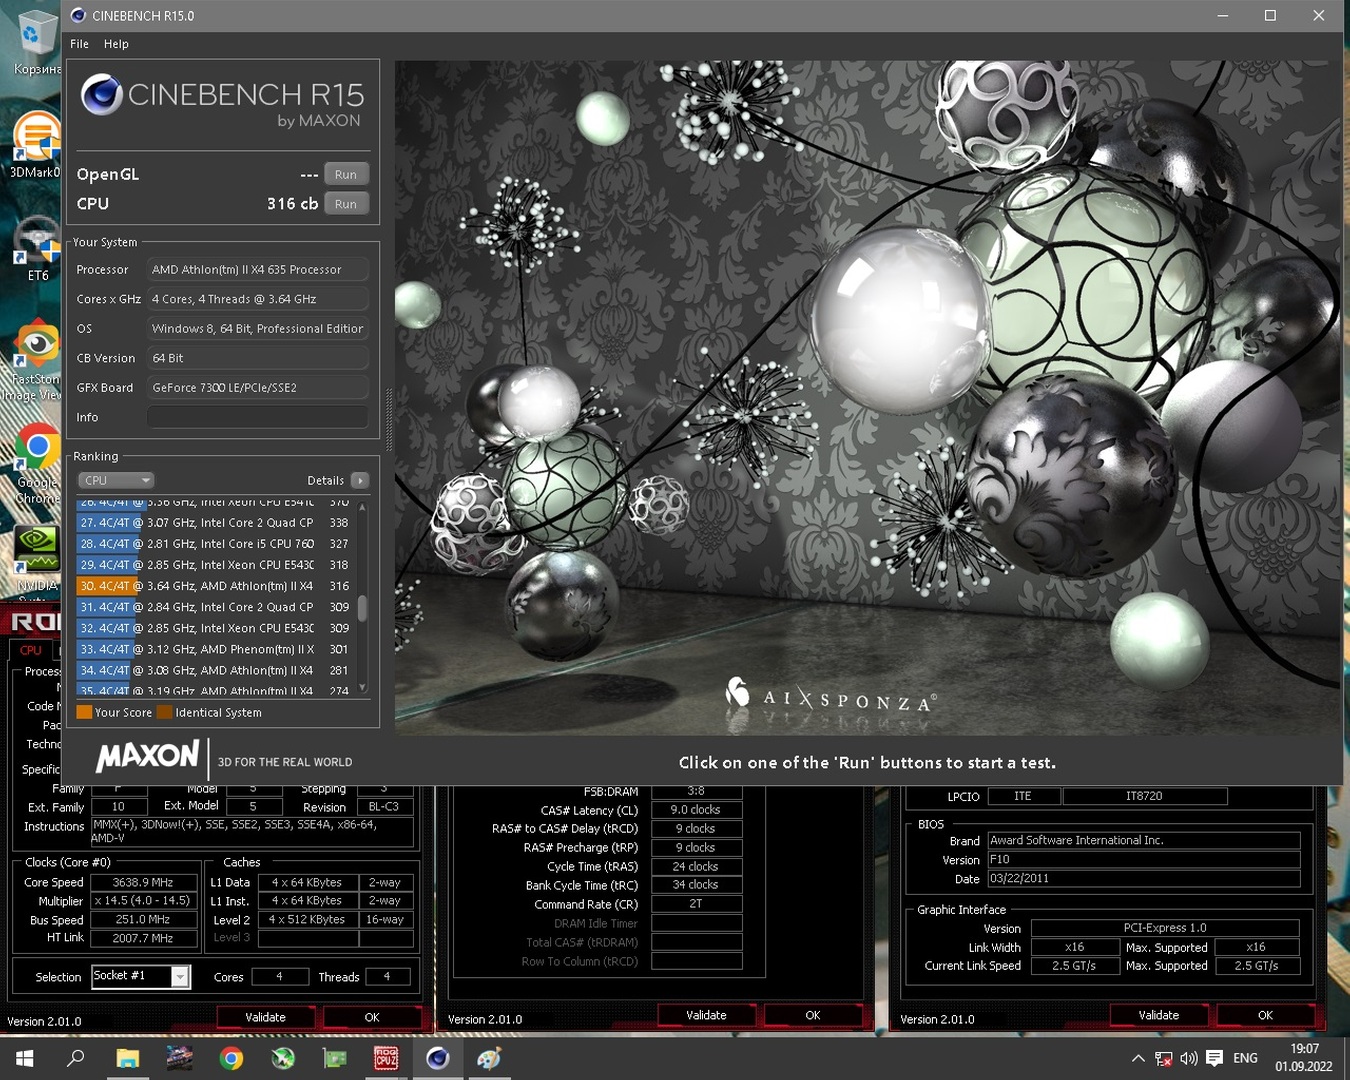The width and height of the screenshot is (1350, 1080).
Task: Select ranking row 28 Intel Core i5 CPU 760
Action: pyautogui.click(x=214, y=544)
